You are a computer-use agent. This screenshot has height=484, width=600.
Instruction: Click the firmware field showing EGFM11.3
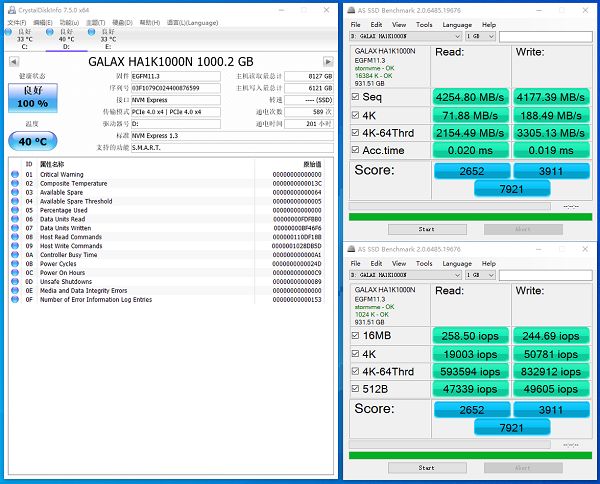tap(176, 76)
